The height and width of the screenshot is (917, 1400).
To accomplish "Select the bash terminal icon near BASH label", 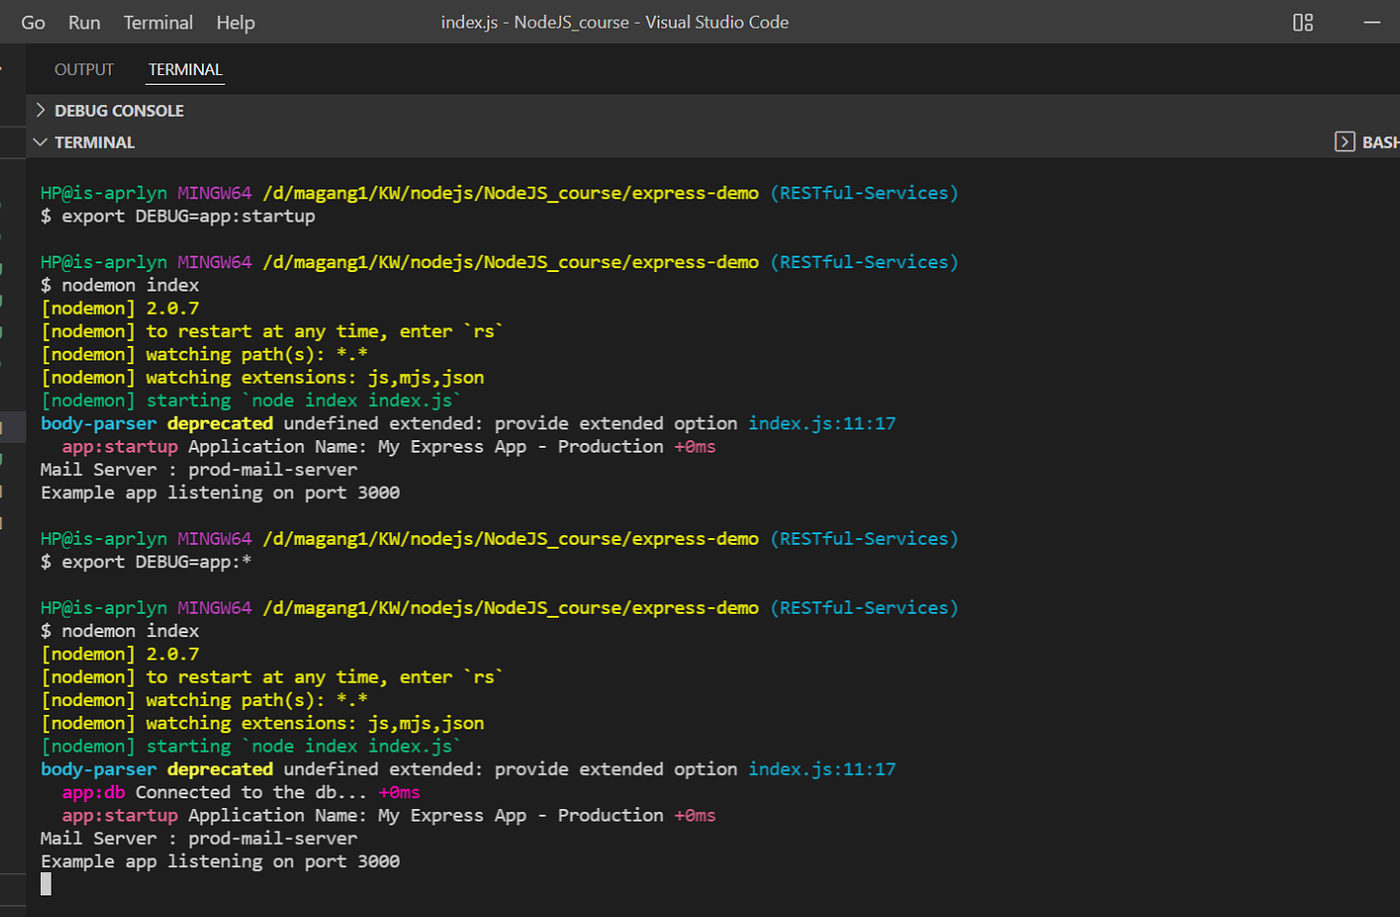I will (1346, 141).
